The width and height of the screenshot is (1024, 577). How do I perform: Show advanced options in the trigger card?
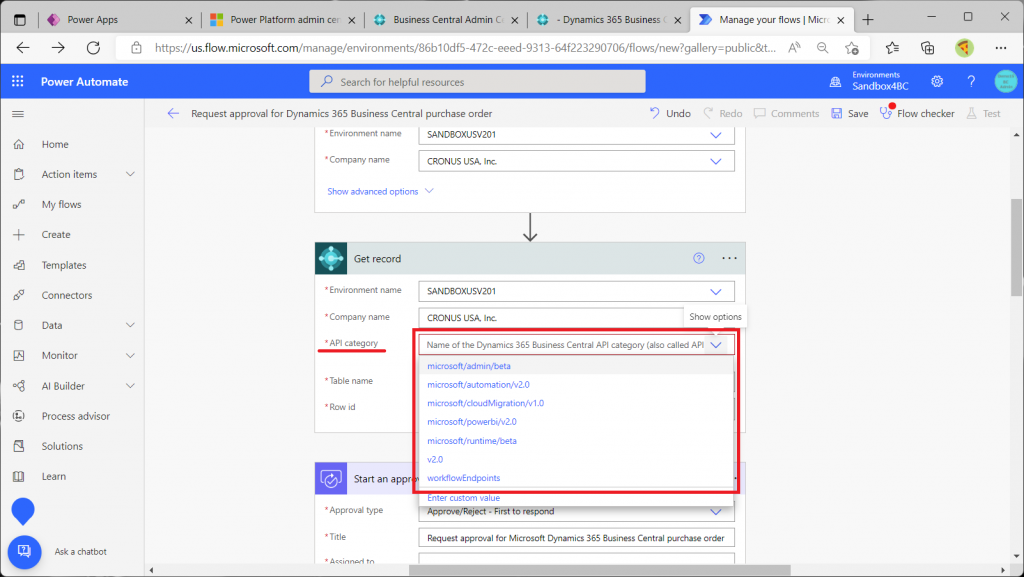point(380,191)
